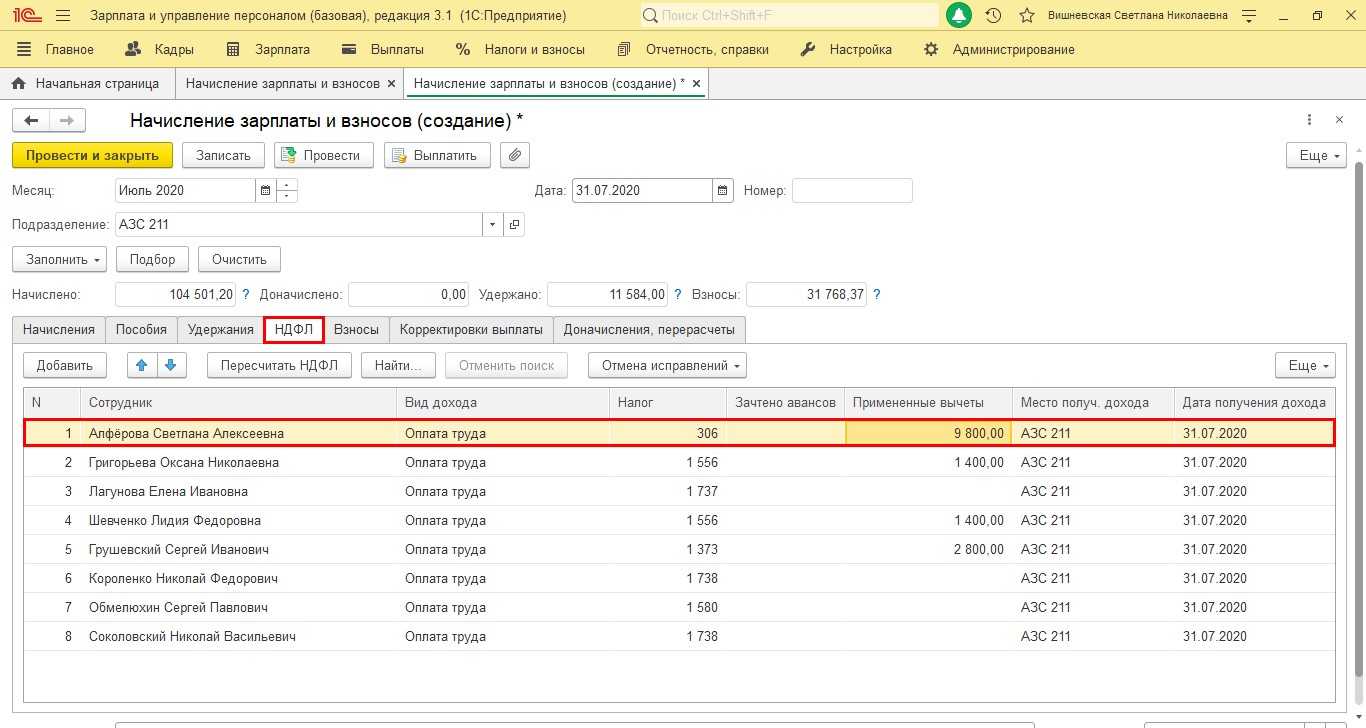
Task: Open settings lines icon beside the user name
Action: (1248, 16)
